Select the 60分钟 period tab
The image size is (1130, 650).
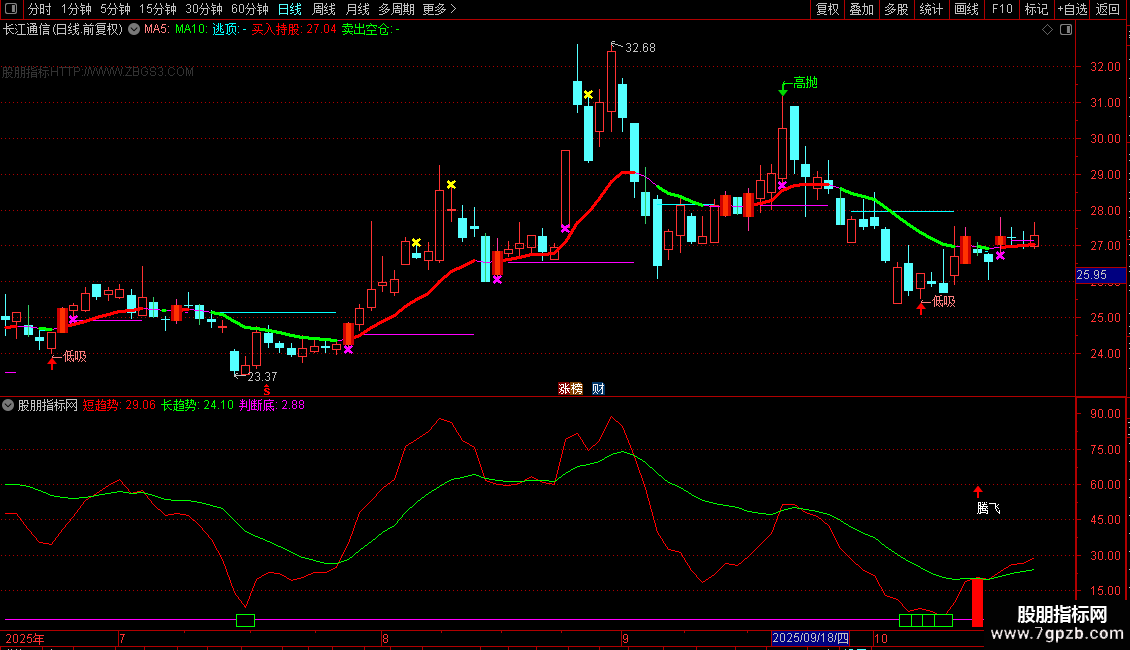[250, 9]
